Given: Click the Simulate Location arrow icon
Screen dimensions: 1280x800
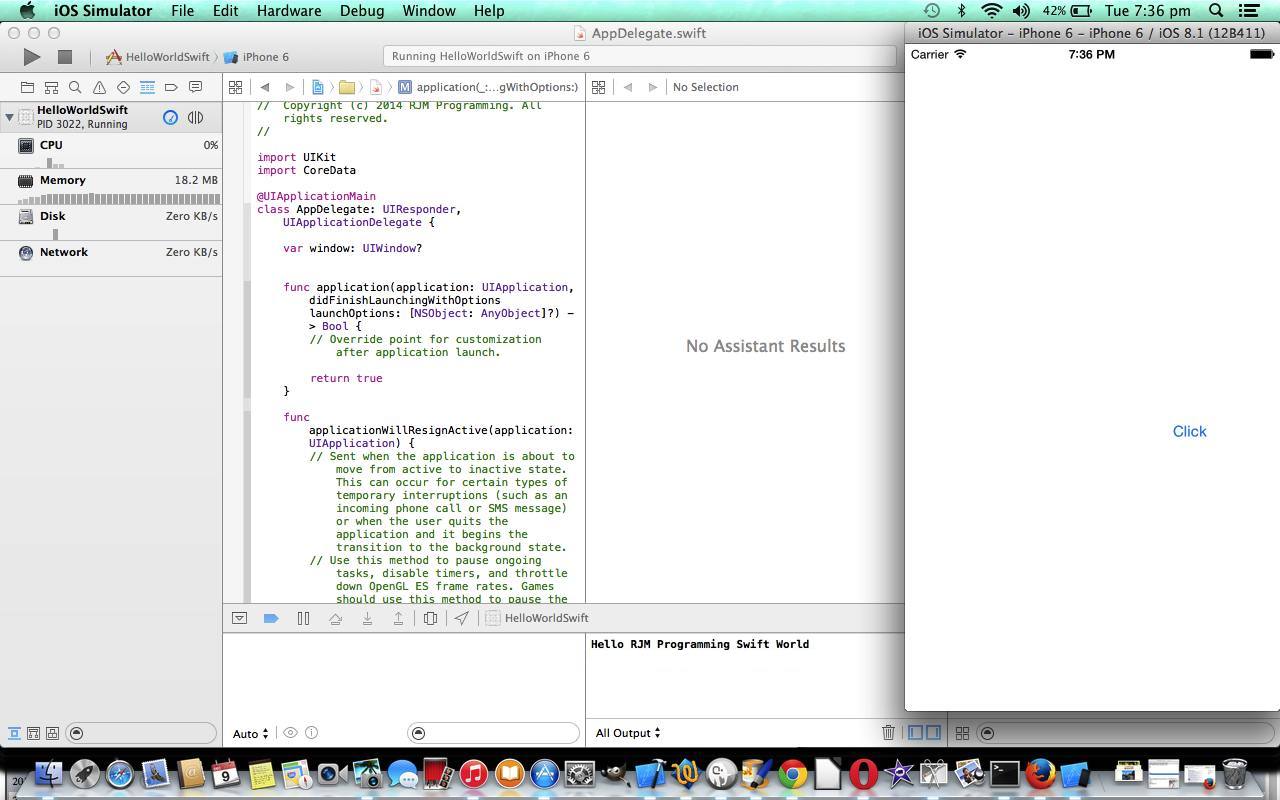Looking at the screenshot, I should click(461, 618).
